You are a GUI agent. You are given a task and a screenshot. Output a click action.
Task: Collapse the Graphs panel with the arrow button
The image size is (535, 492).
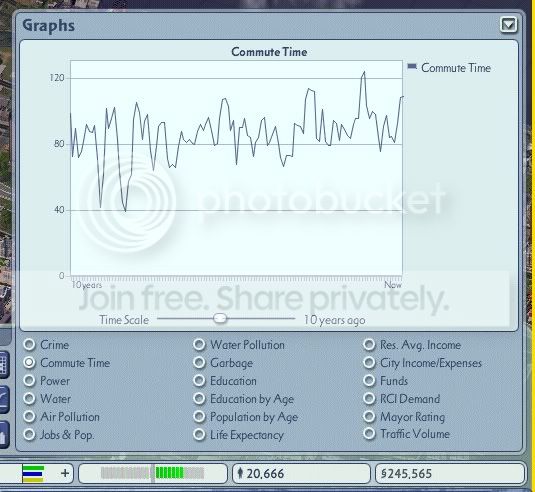coord(508,25)
